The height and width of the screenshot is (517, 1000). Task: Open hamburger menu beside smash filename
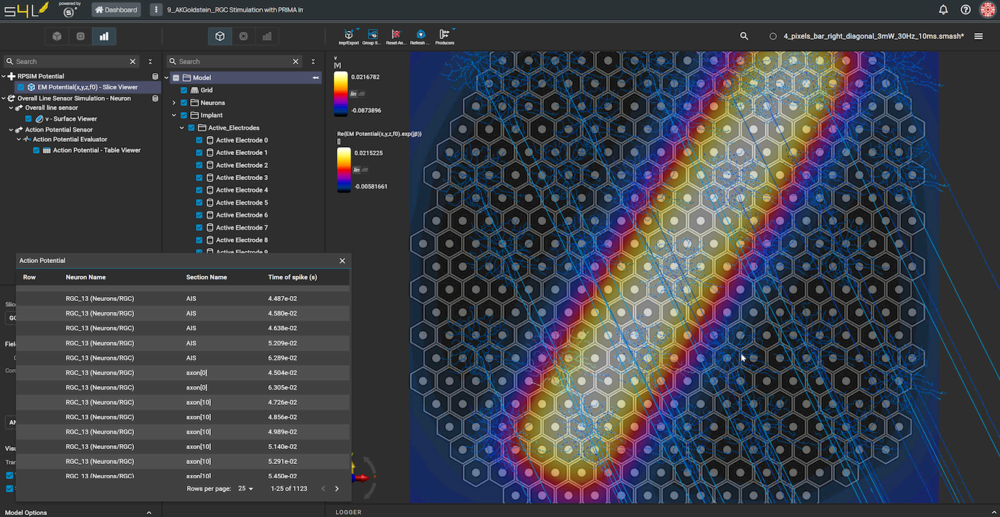pos(978,36)
